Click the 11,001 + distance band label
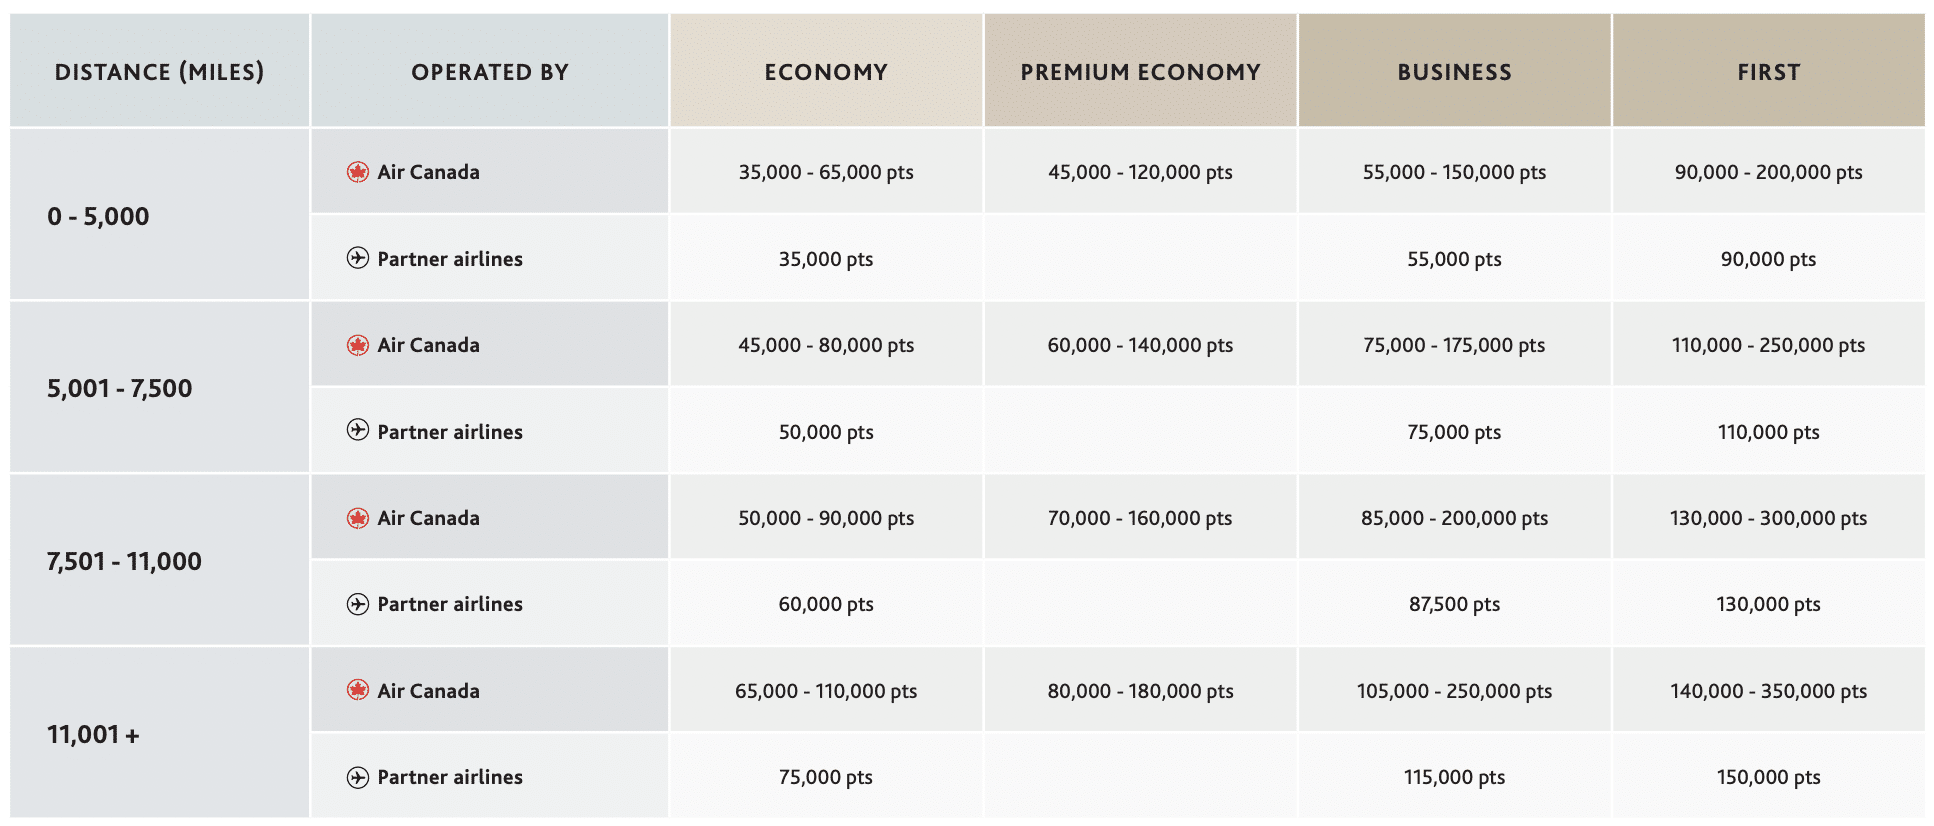 point(93,735)
